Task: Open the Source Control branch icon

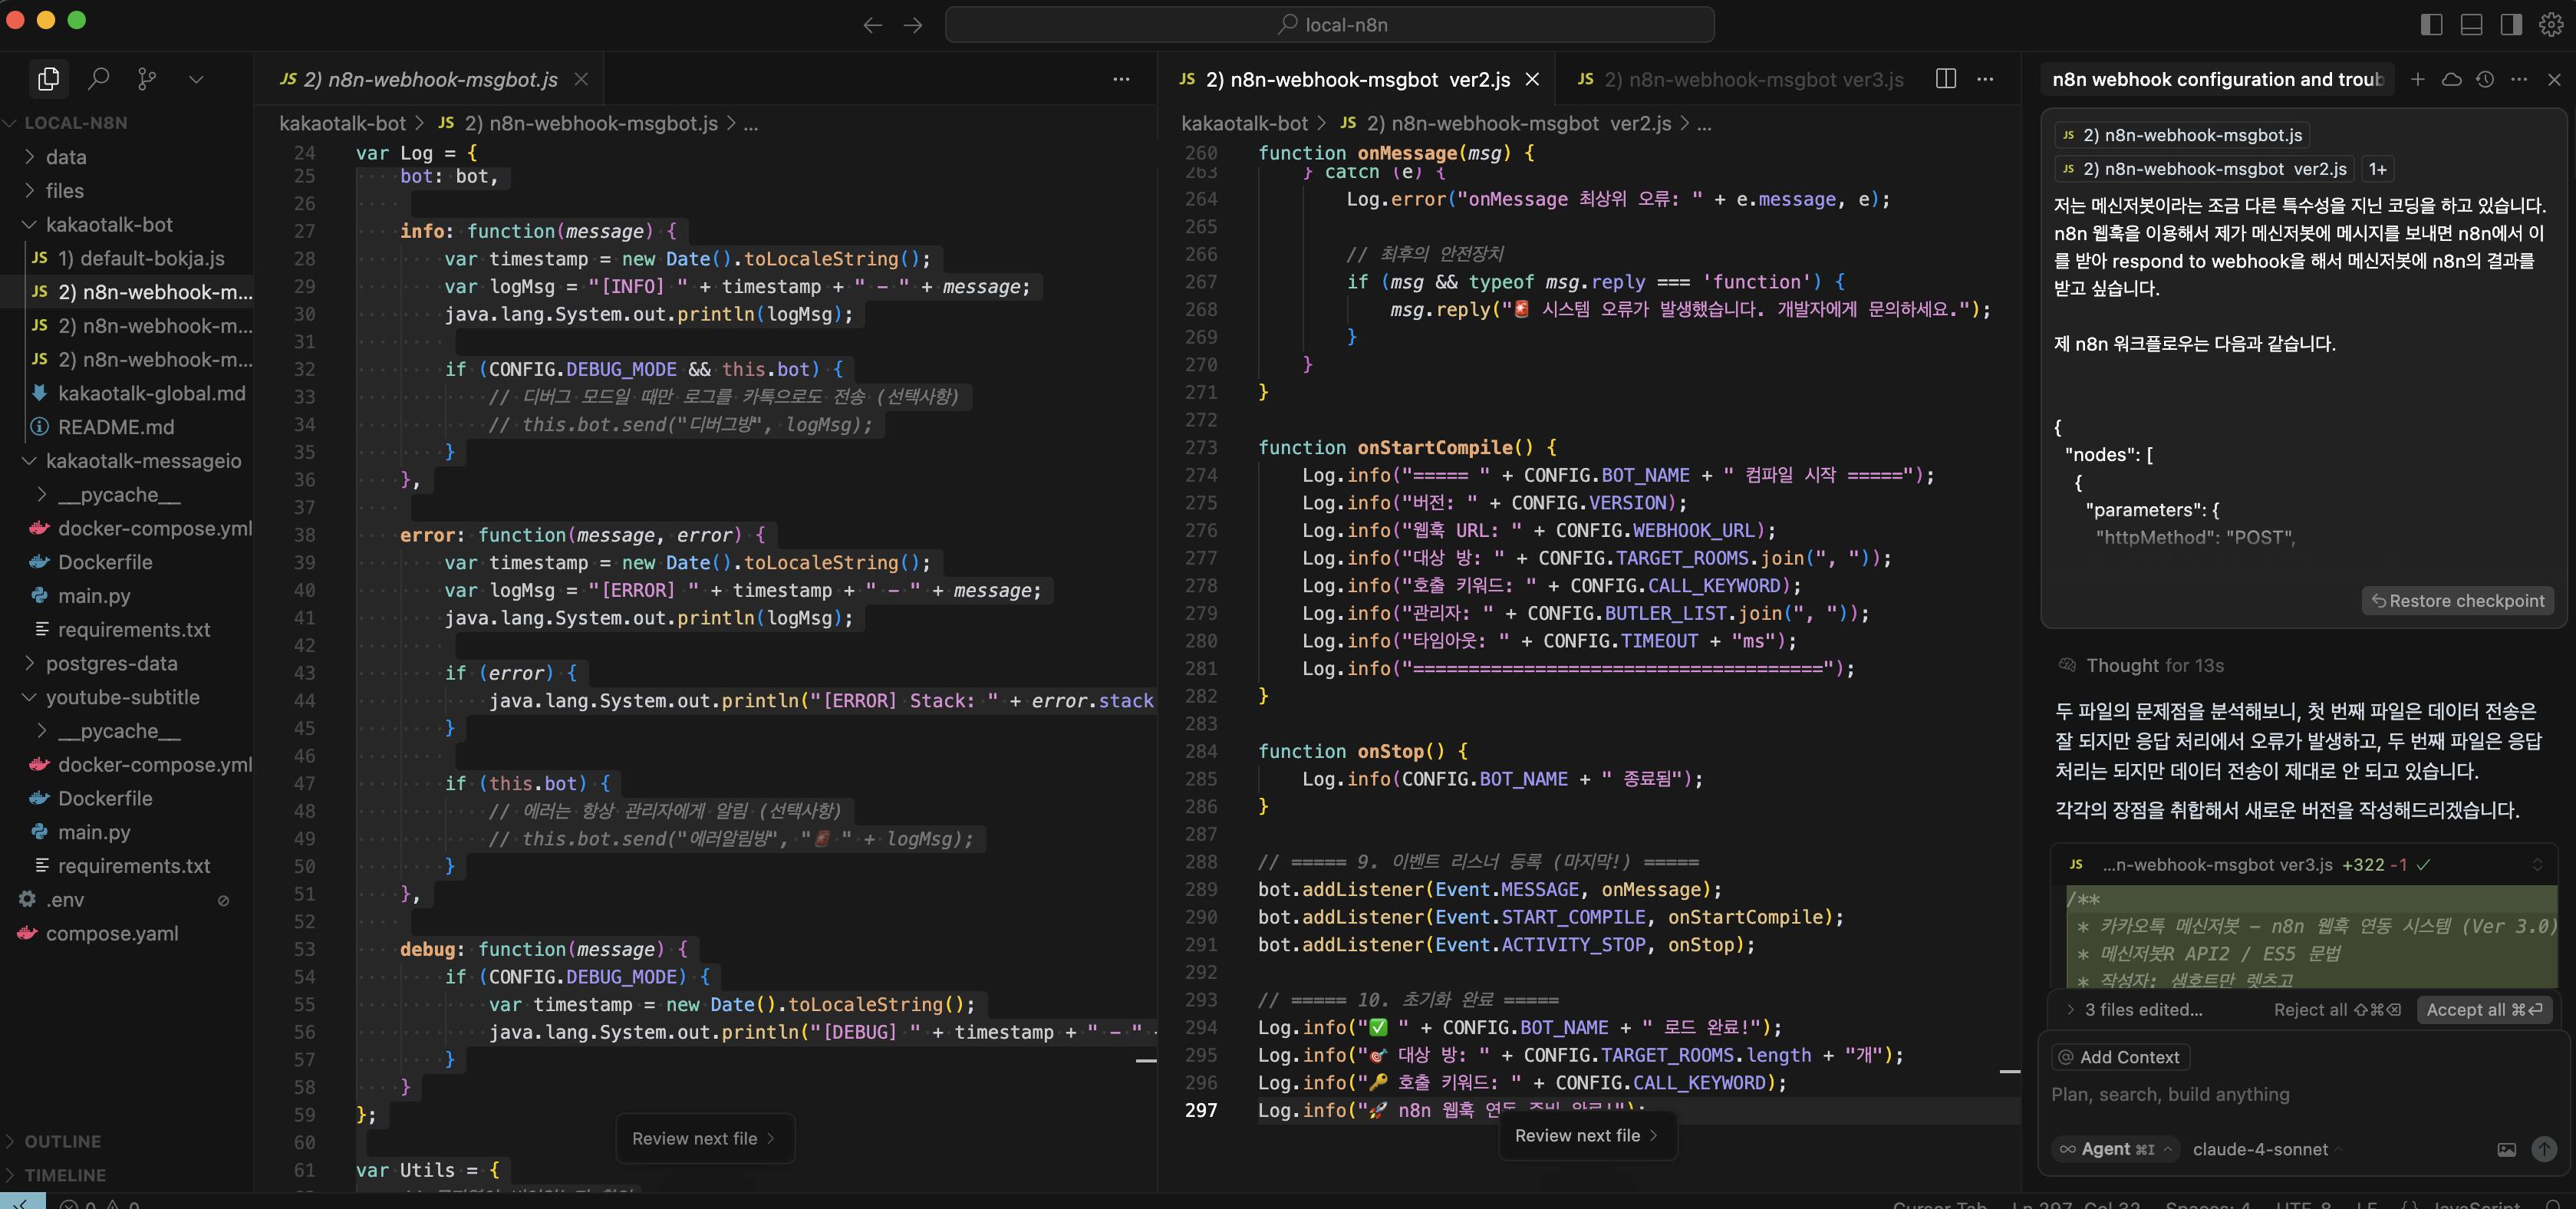Action: [x=147, y=78]
